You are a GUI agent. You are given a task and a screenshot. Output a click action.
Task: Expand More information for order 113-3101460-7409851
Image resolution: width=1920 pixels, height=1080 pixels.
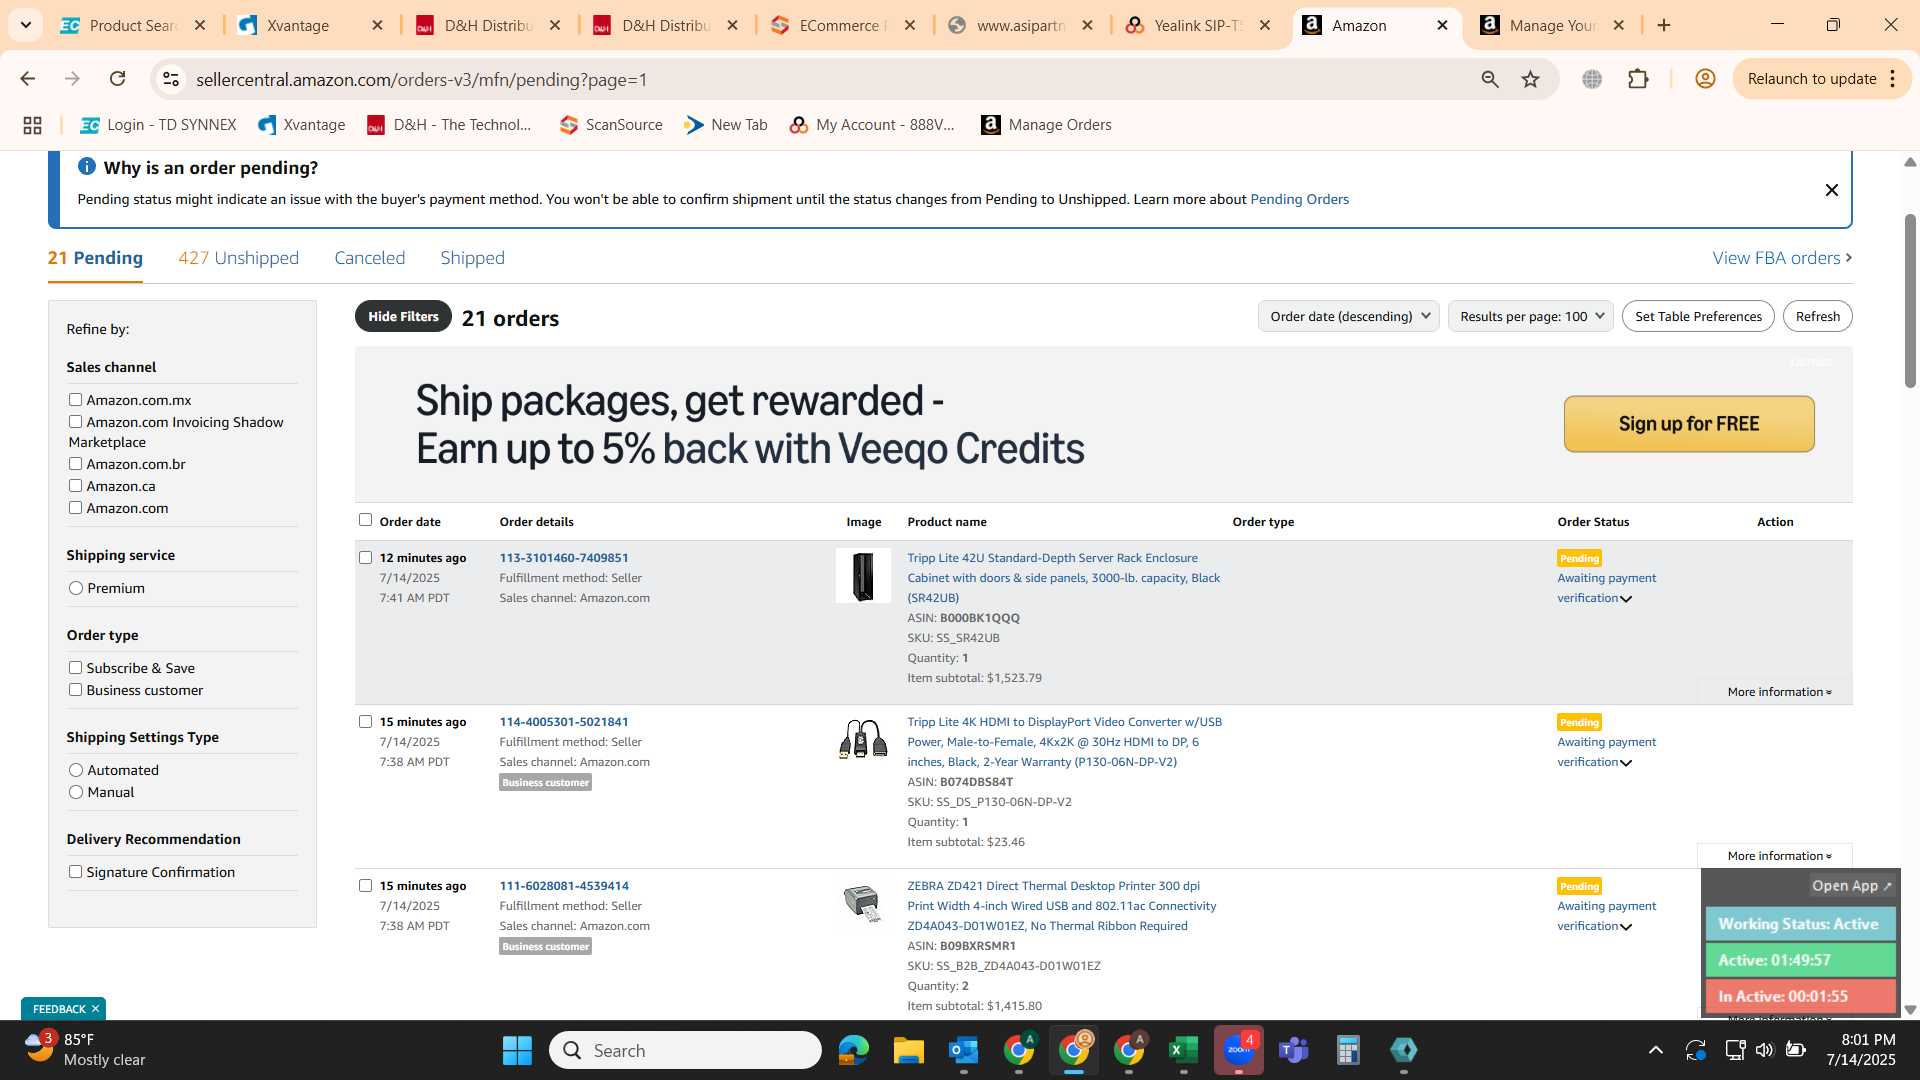1779,692
